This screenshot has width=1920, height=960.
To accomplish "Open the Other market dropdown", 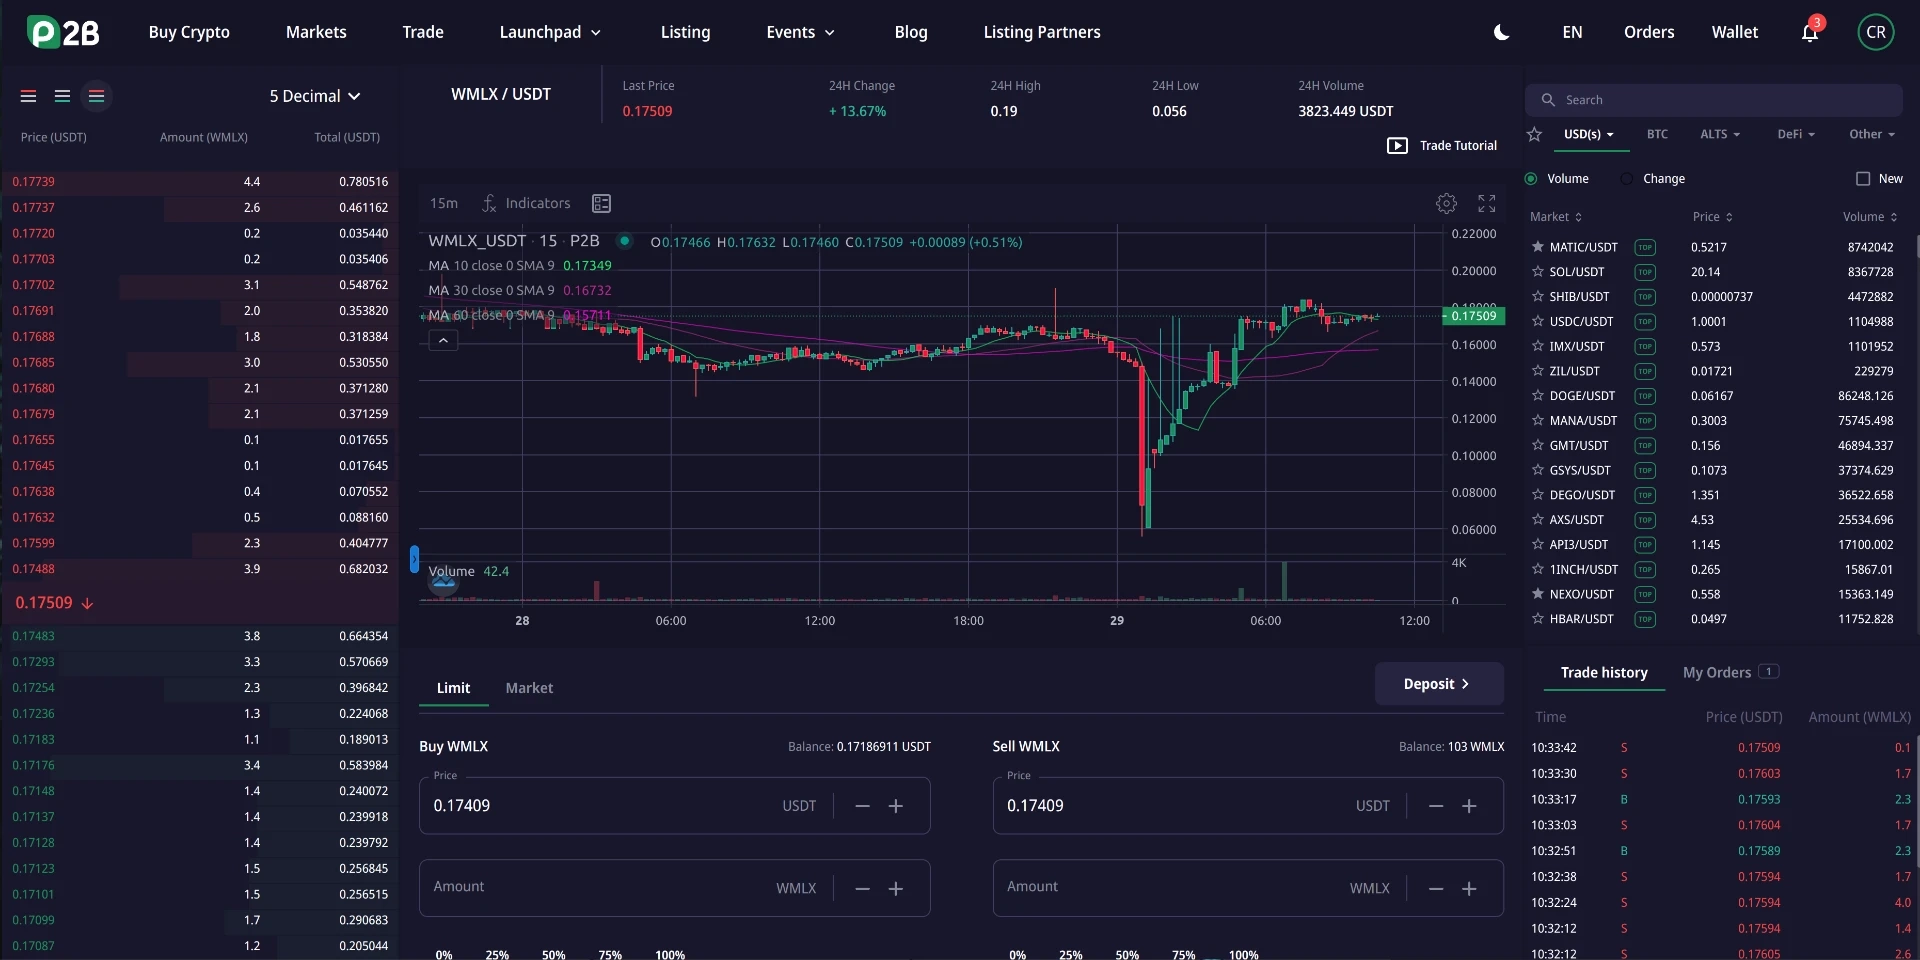I will tap(1872, 134).
